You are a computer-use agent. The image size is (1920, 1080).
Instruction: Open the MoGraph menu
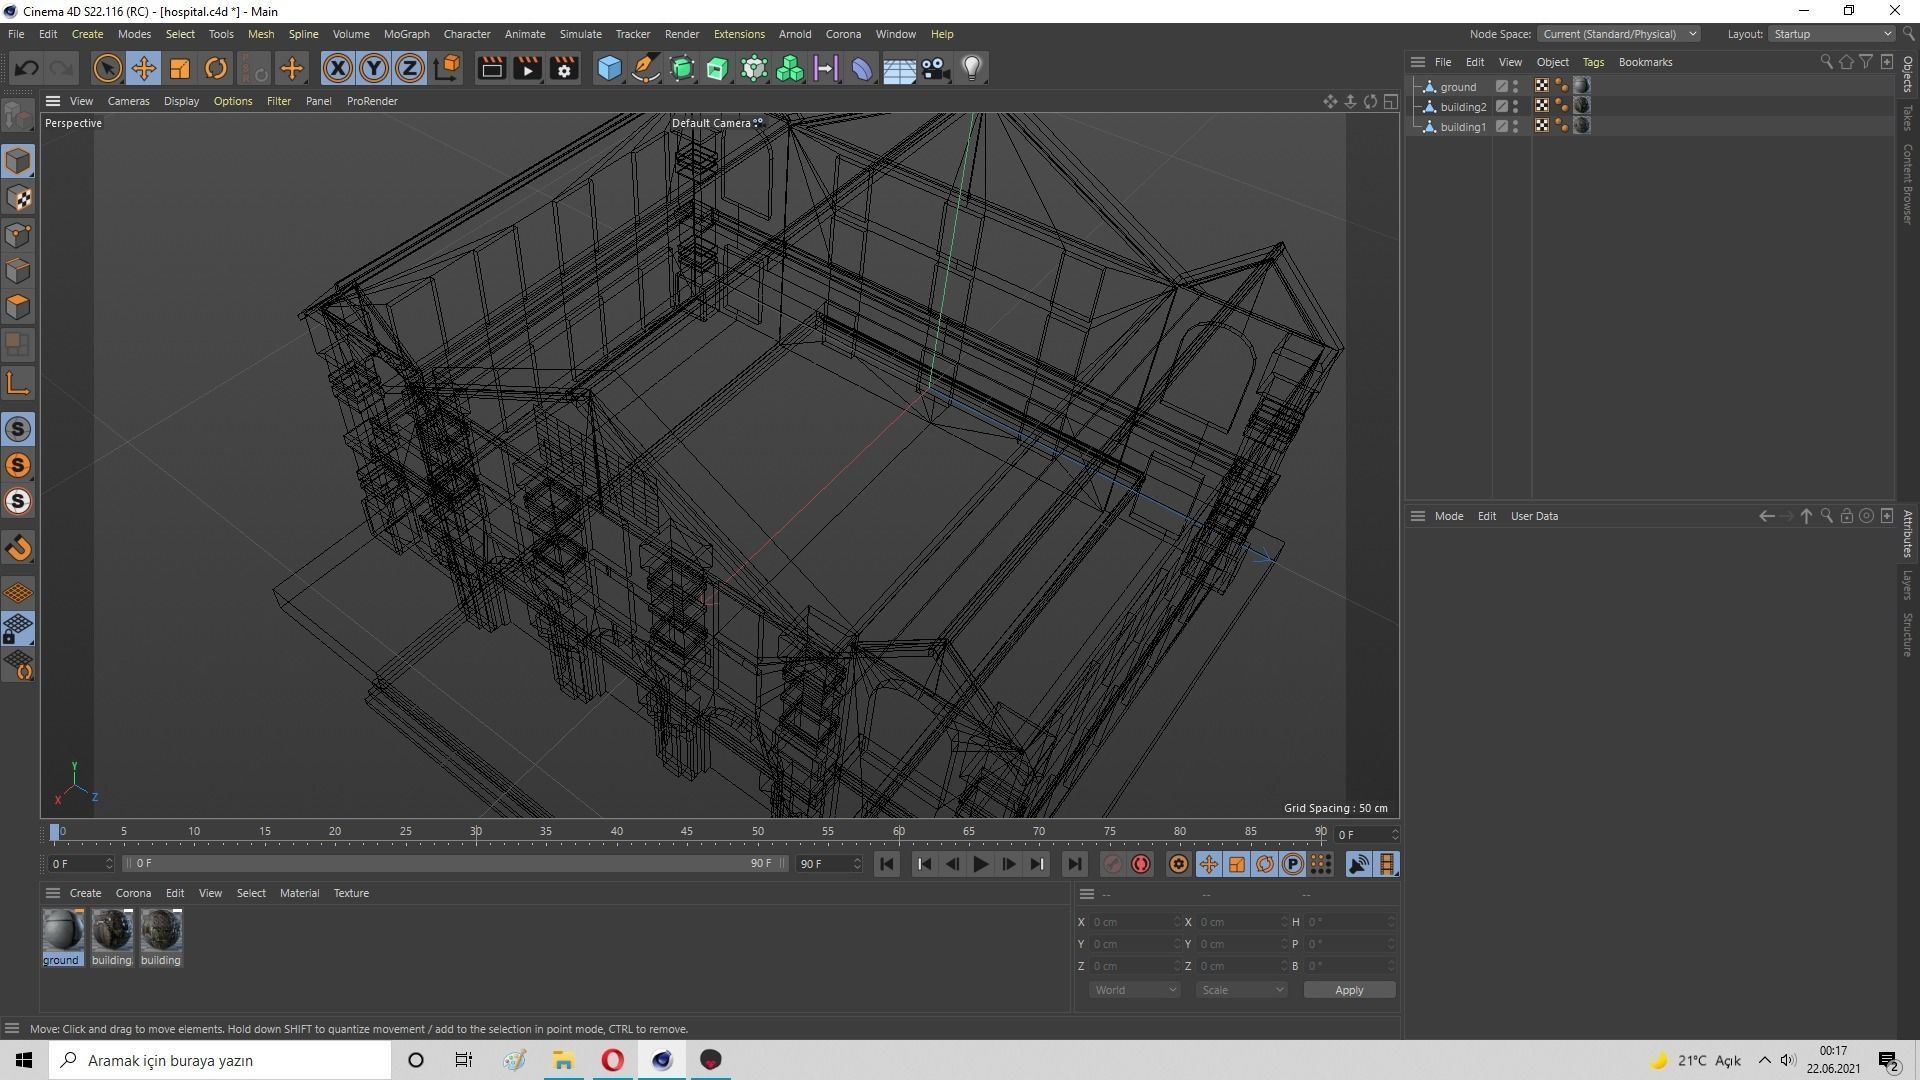coord(406,34)
